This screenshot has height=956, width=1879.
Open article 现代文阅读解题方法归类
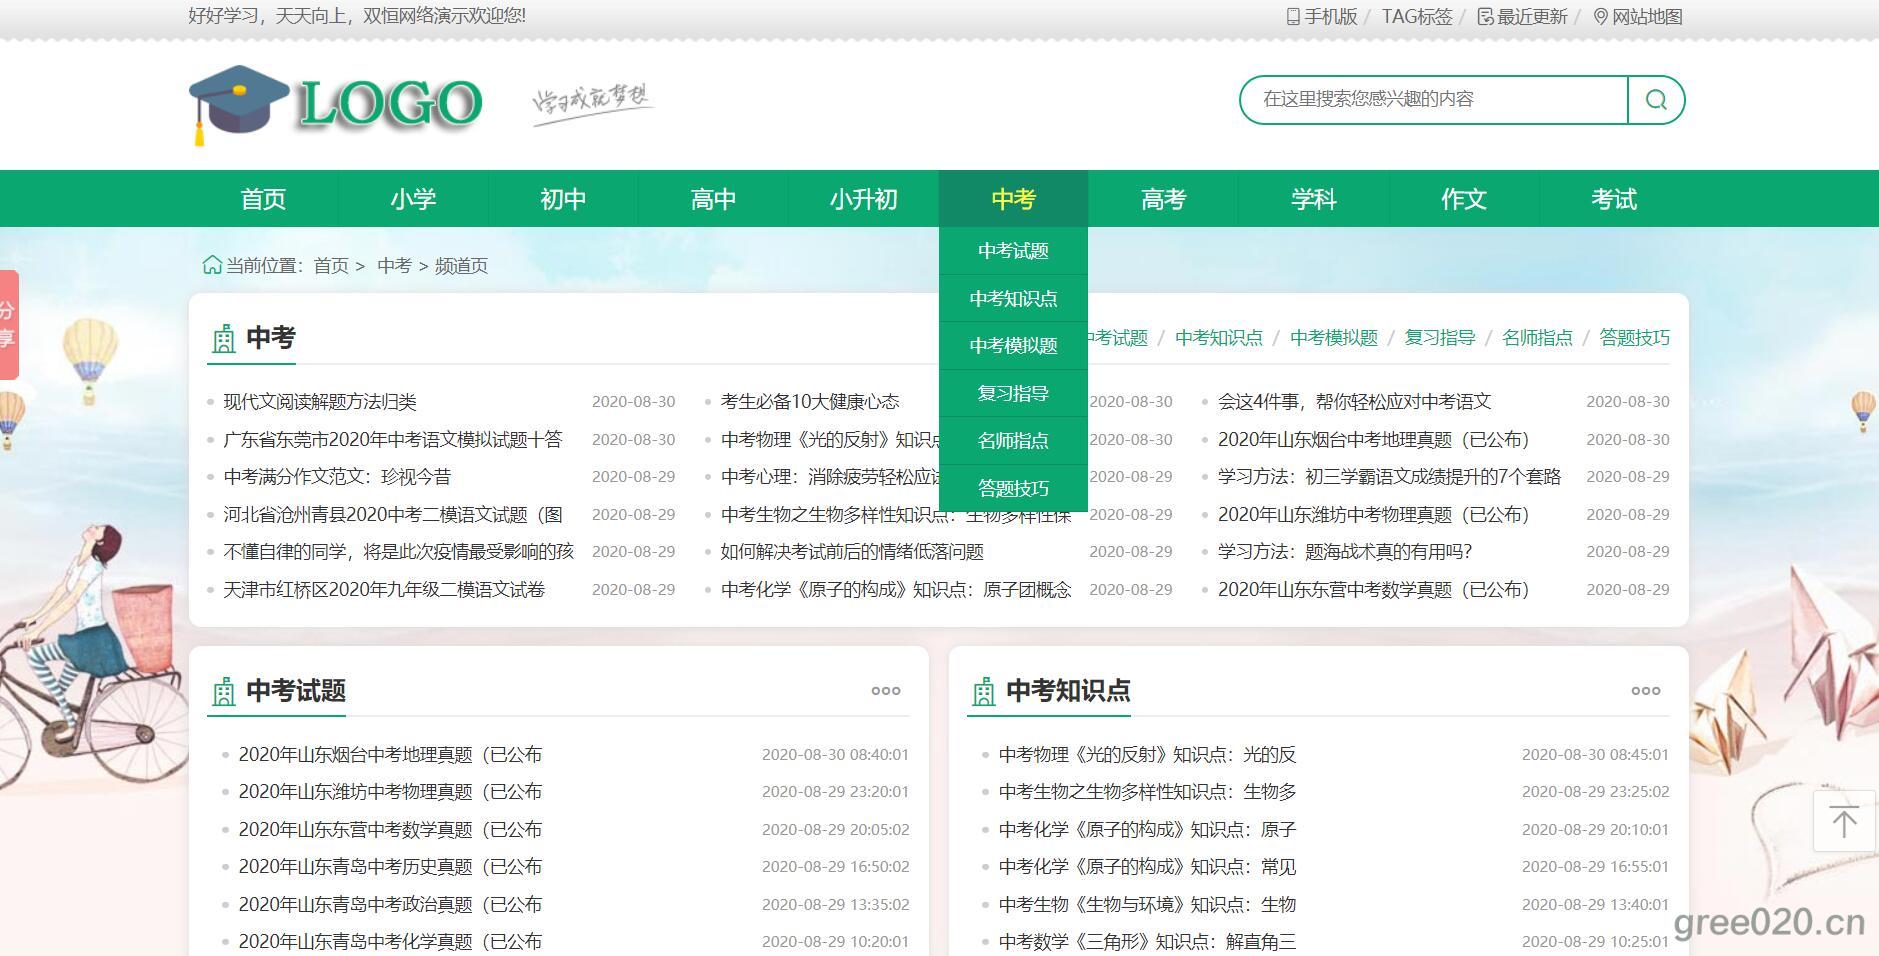click(320, 402)
